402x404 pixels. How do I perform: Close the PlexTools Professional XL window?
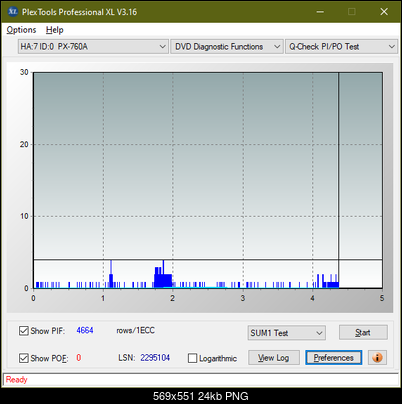[384, 12]
